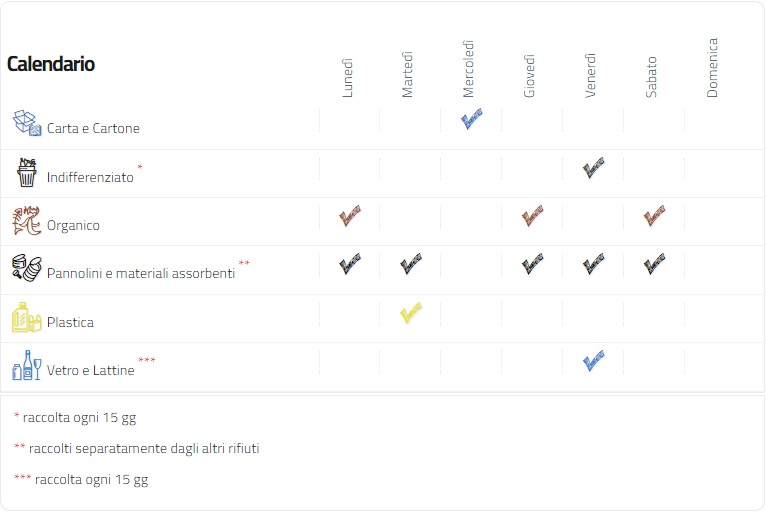Click the yellow Plastica bottles icon
766x514 pixels.
27,317
